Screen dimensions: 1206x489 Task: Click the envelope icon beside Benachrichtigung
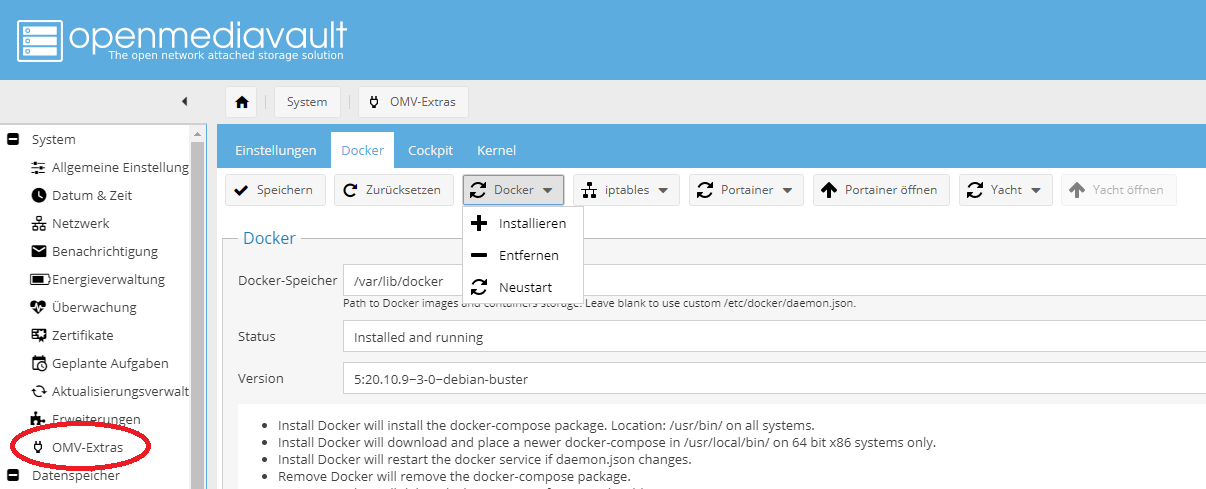point(39,251)
